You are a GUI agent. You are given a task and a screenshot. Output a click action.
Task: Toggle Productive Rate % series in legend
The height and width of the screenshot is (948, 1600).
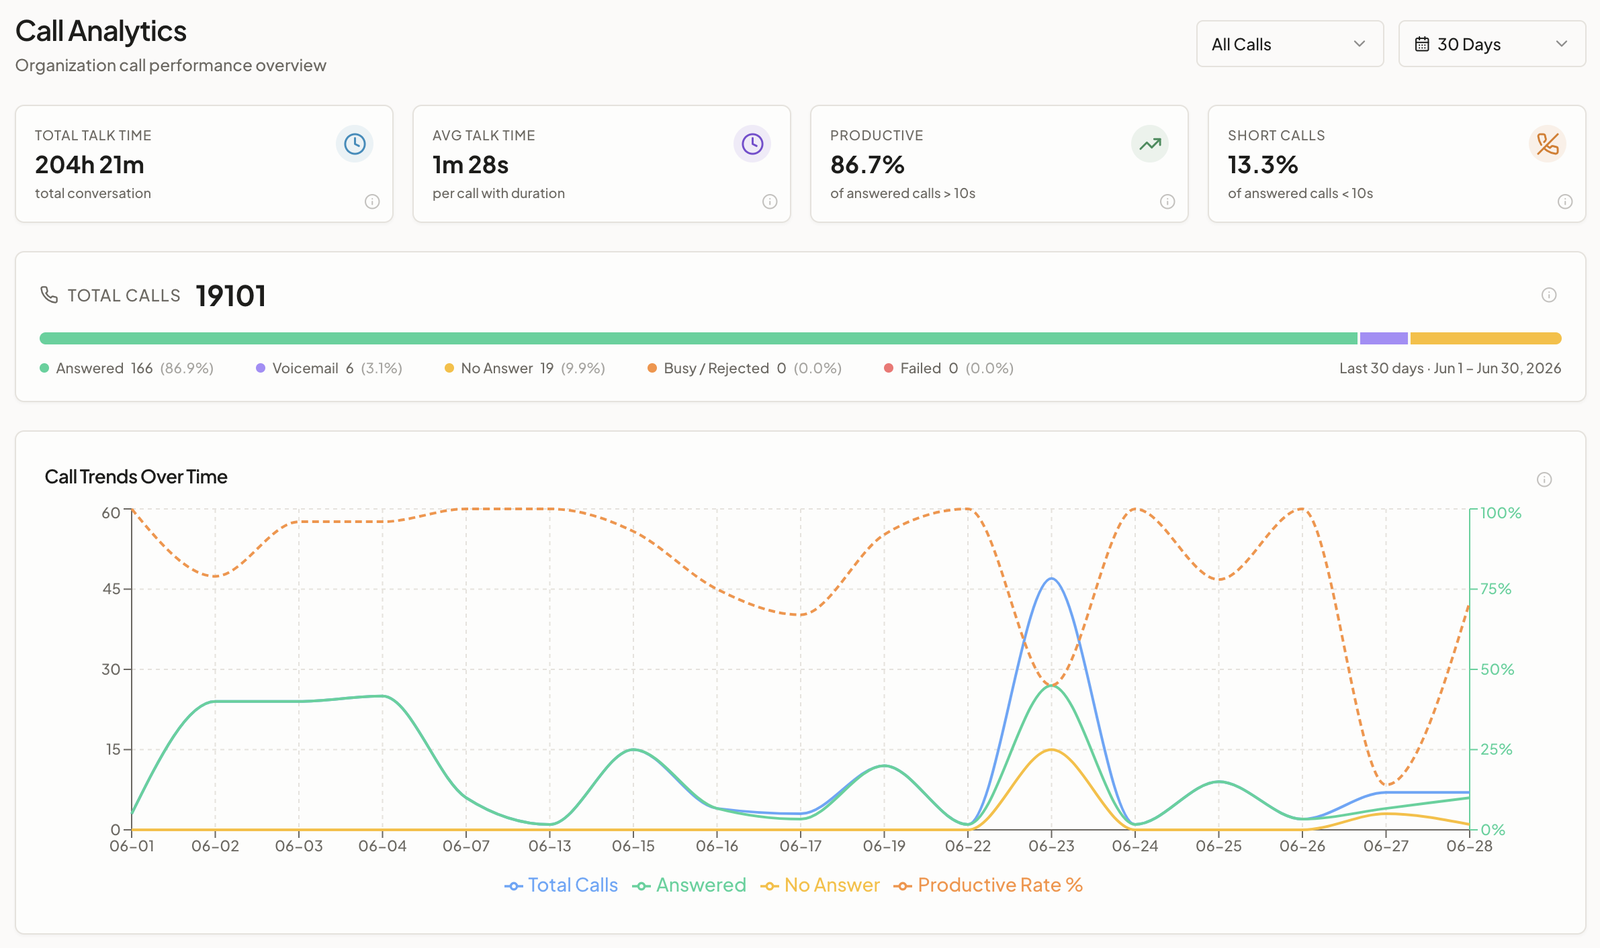(988, 885)
